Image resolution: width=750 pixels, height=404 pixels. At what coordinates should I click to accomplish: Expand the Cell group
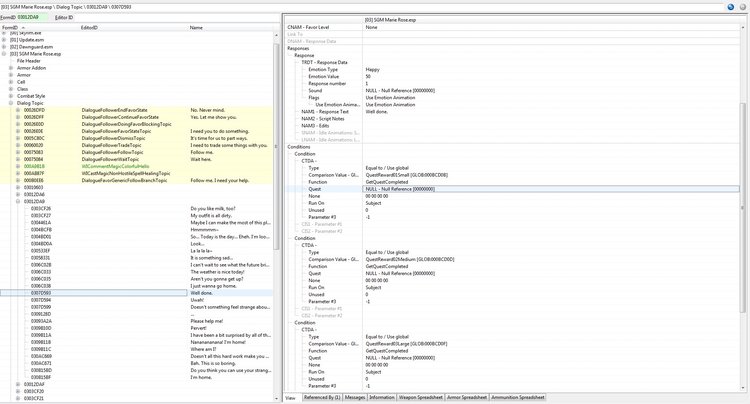click(x=11, y=82)
